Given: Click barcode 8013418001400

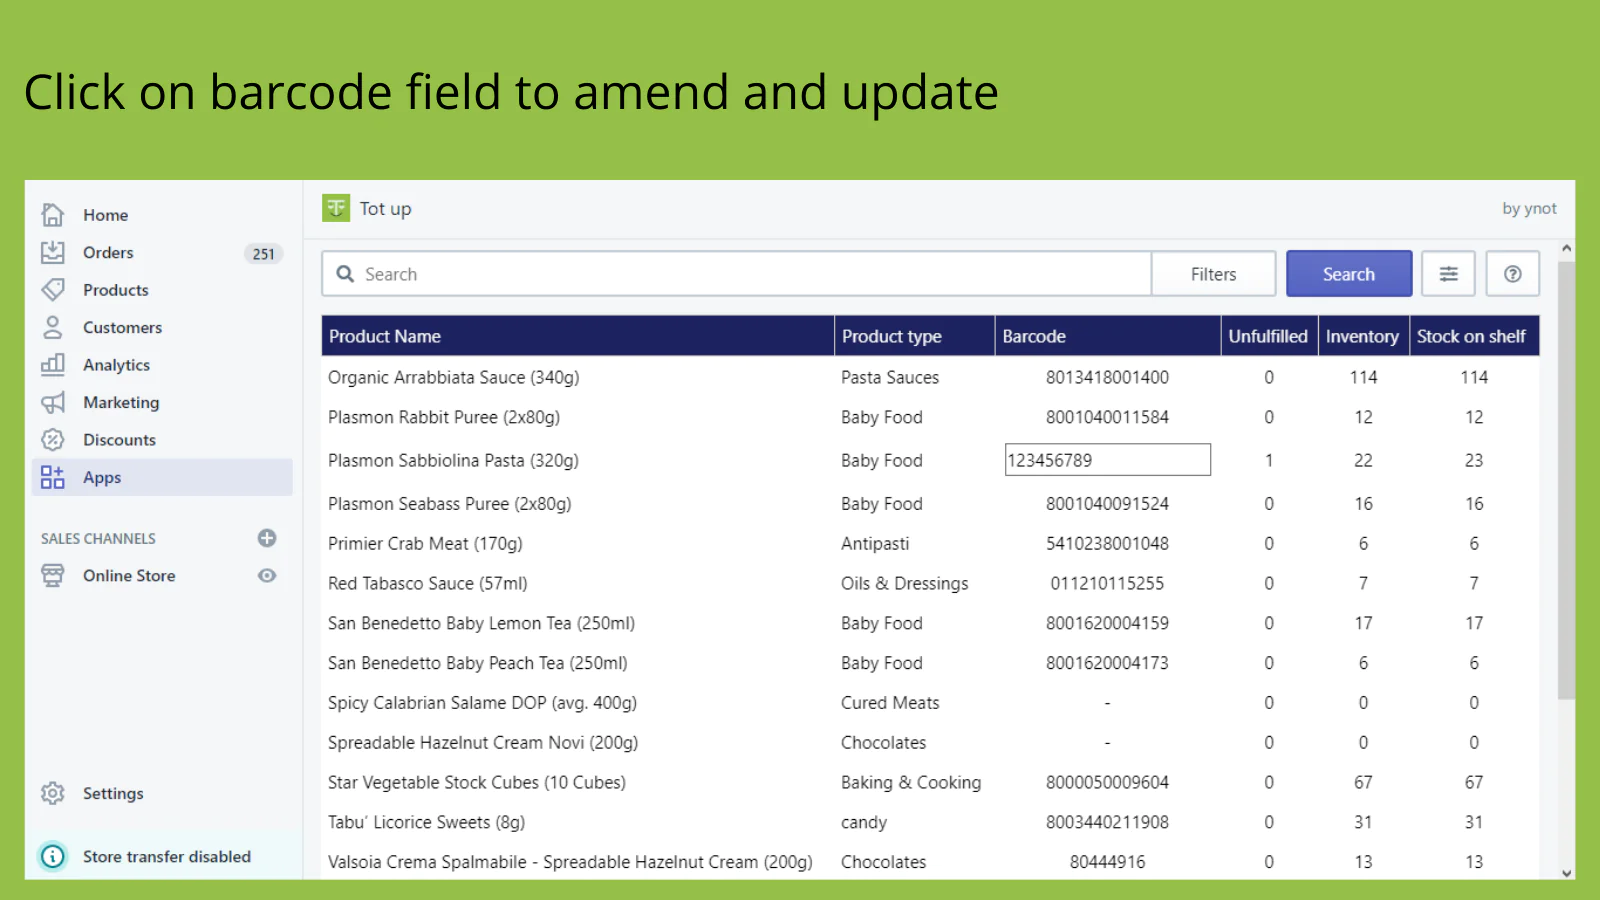Looking at the screenshot, I should coord(1107,377).
